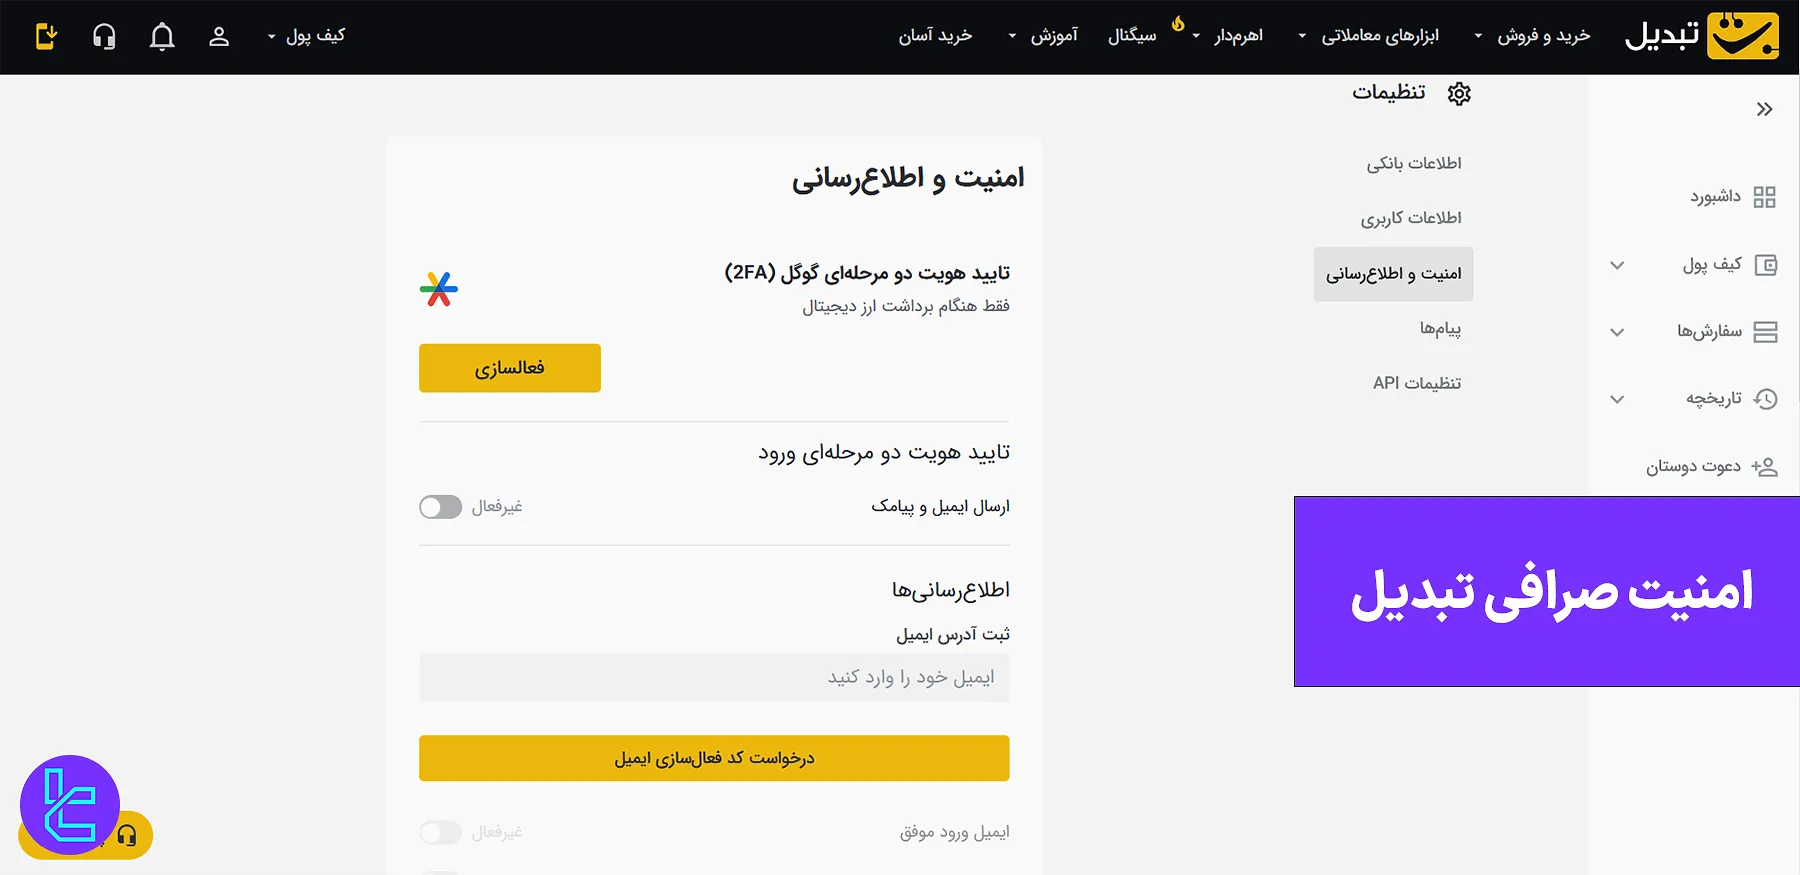Image resolution: width=1800 pixels, height=875 pixels.
Task: Go to داشبورد in sidebar
Action: 1715,197
